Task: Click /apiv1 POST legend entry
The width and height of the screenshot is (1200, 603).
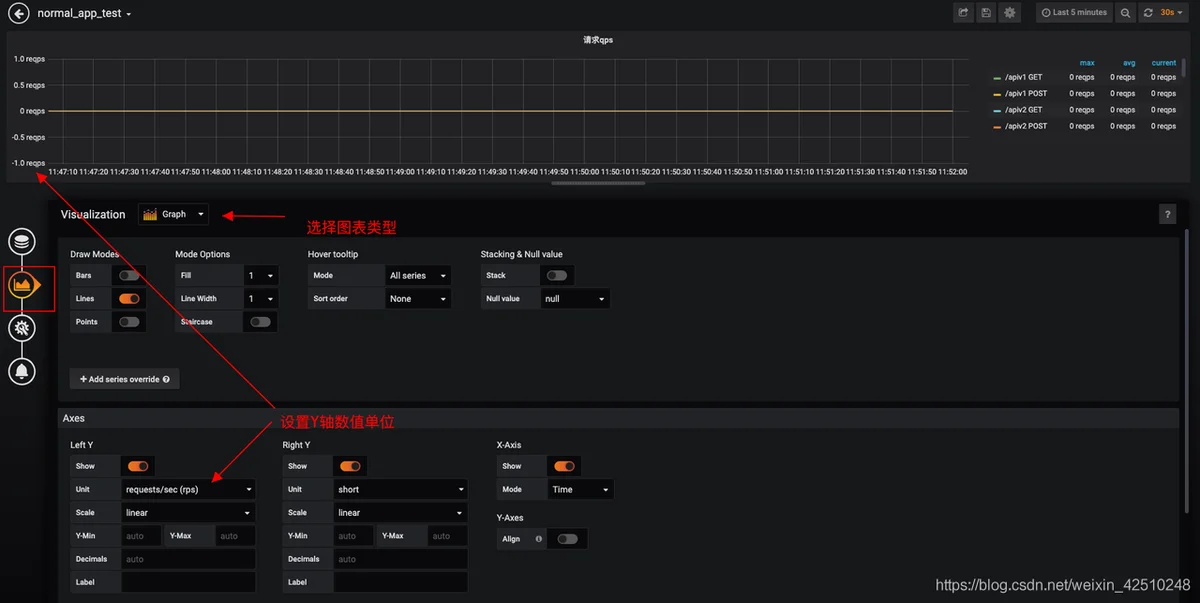Action: [1026, 93]
